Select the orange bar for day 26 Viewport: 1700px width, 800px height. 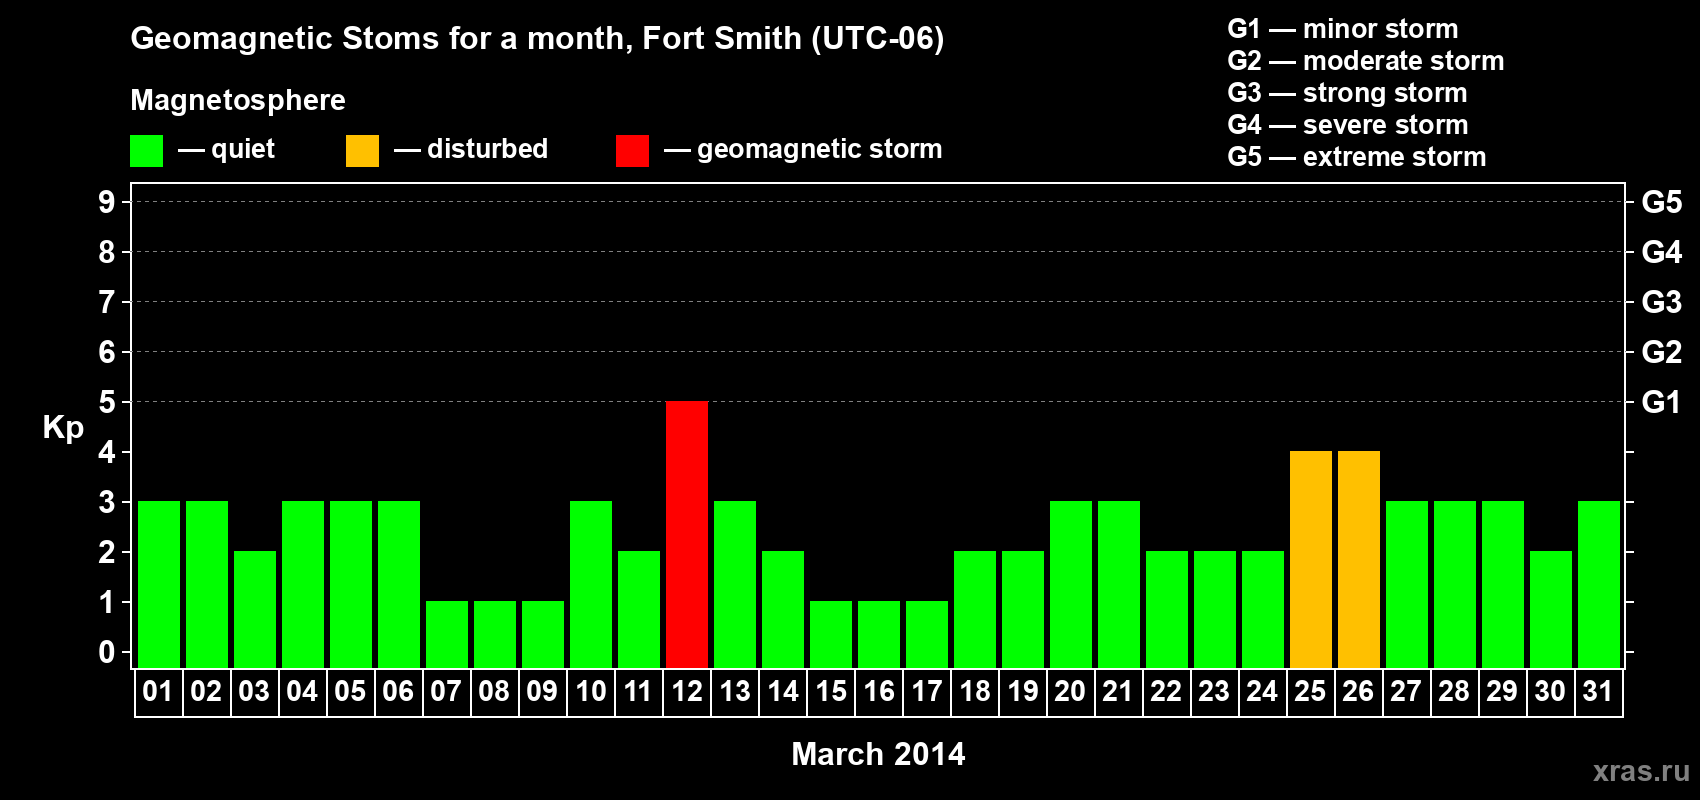point(1359,559)
